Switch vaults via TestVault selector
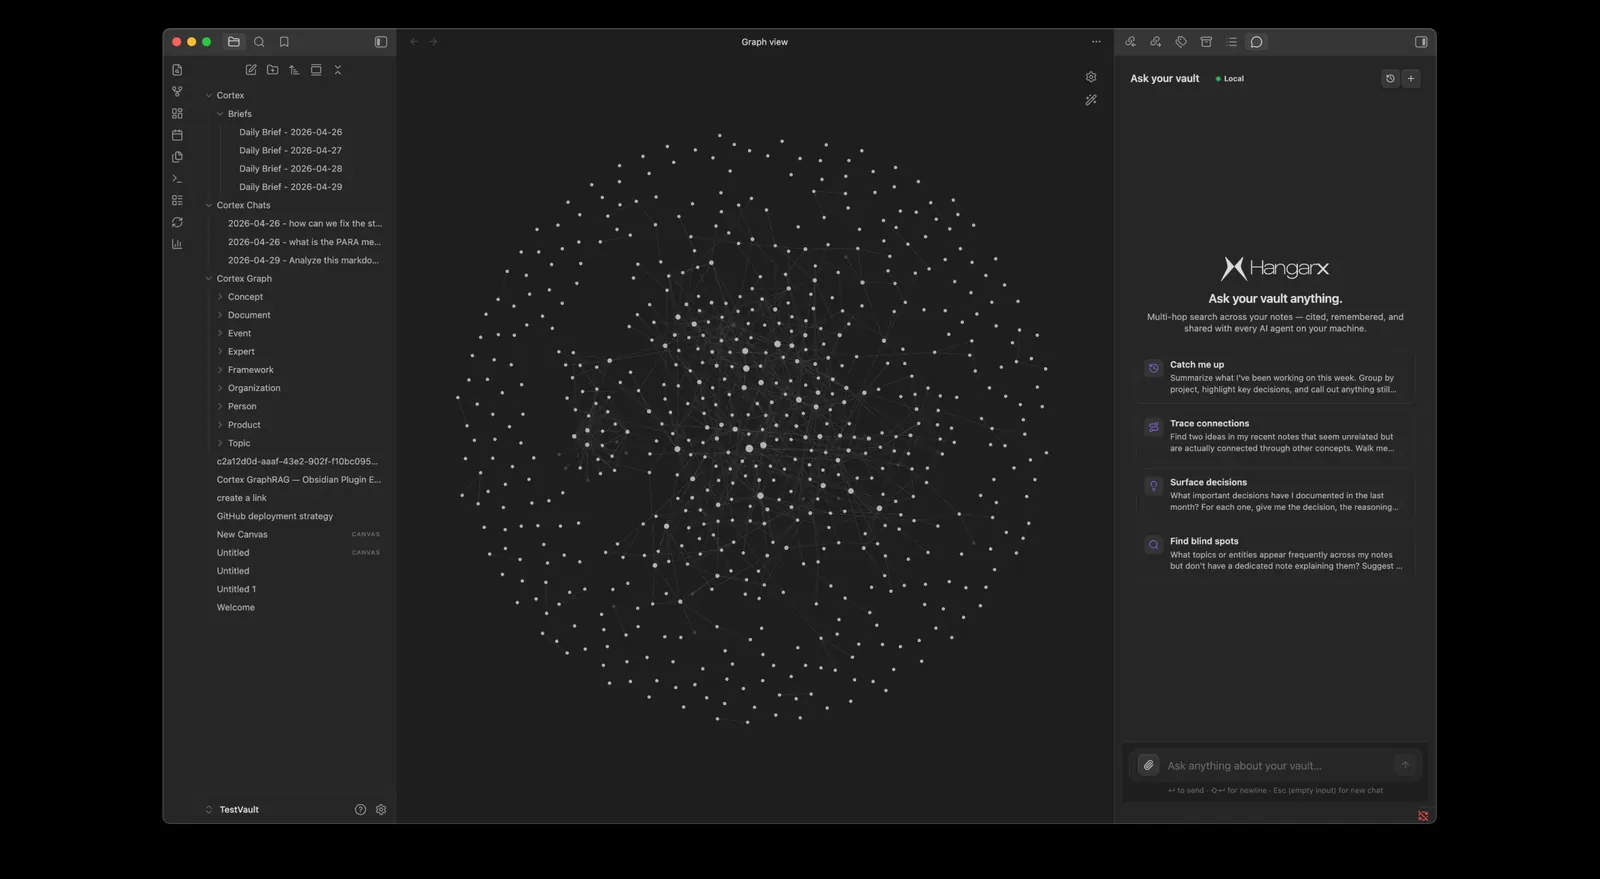This screenshot has height=879, width=1600. tap(232, 810)
